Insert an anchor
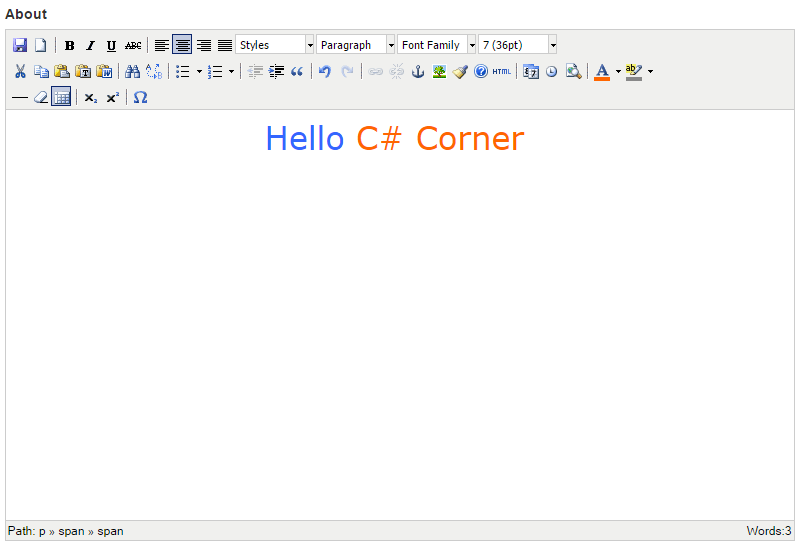 pyautogui.click(x=418, y=71)
